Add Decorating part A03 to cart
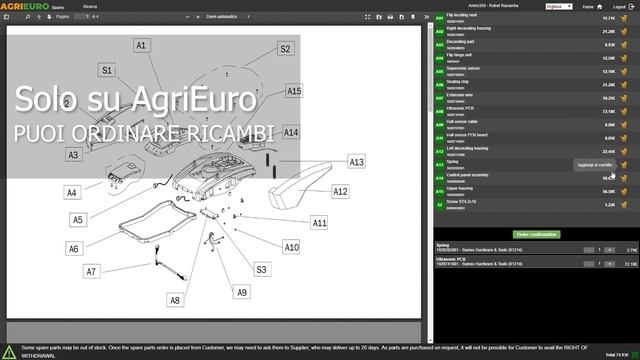This screenshot has width=640, height=360. [x=624, y=45]
